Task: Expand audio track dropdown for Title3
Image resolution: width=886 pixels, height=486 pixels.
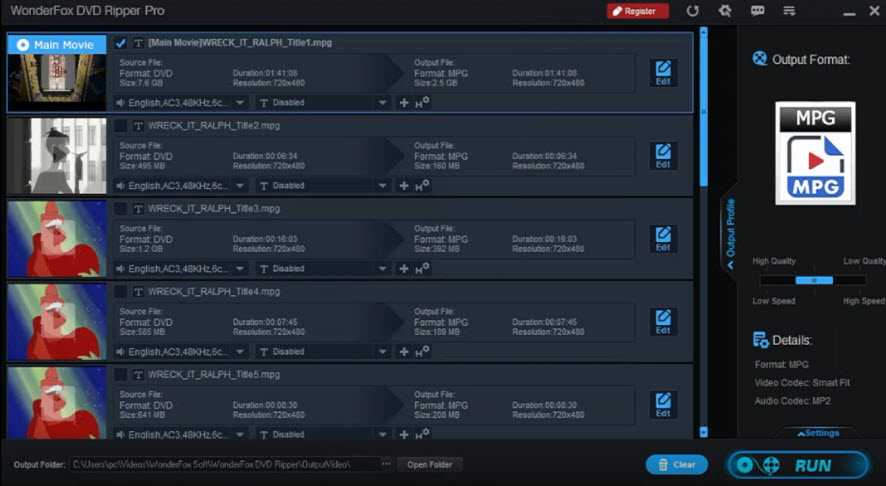Action: coord(240,269)
